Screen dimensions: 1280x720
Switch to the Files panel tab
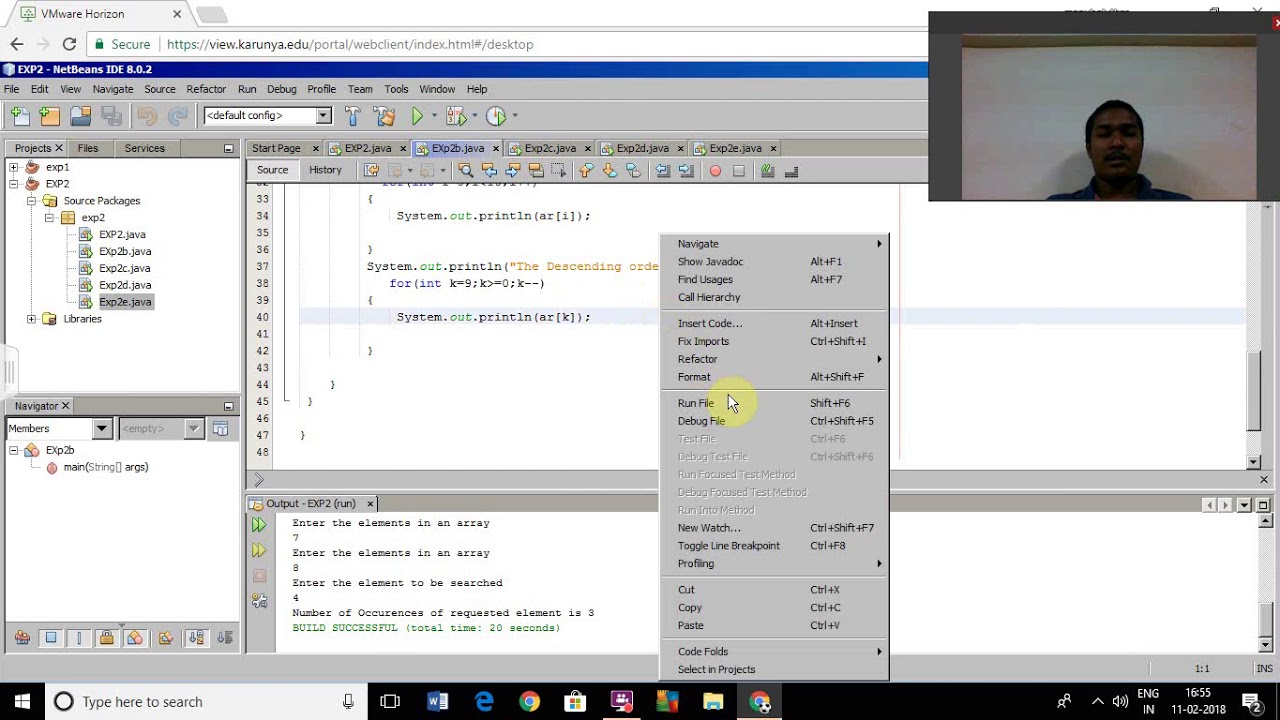(x=88, y=148)
